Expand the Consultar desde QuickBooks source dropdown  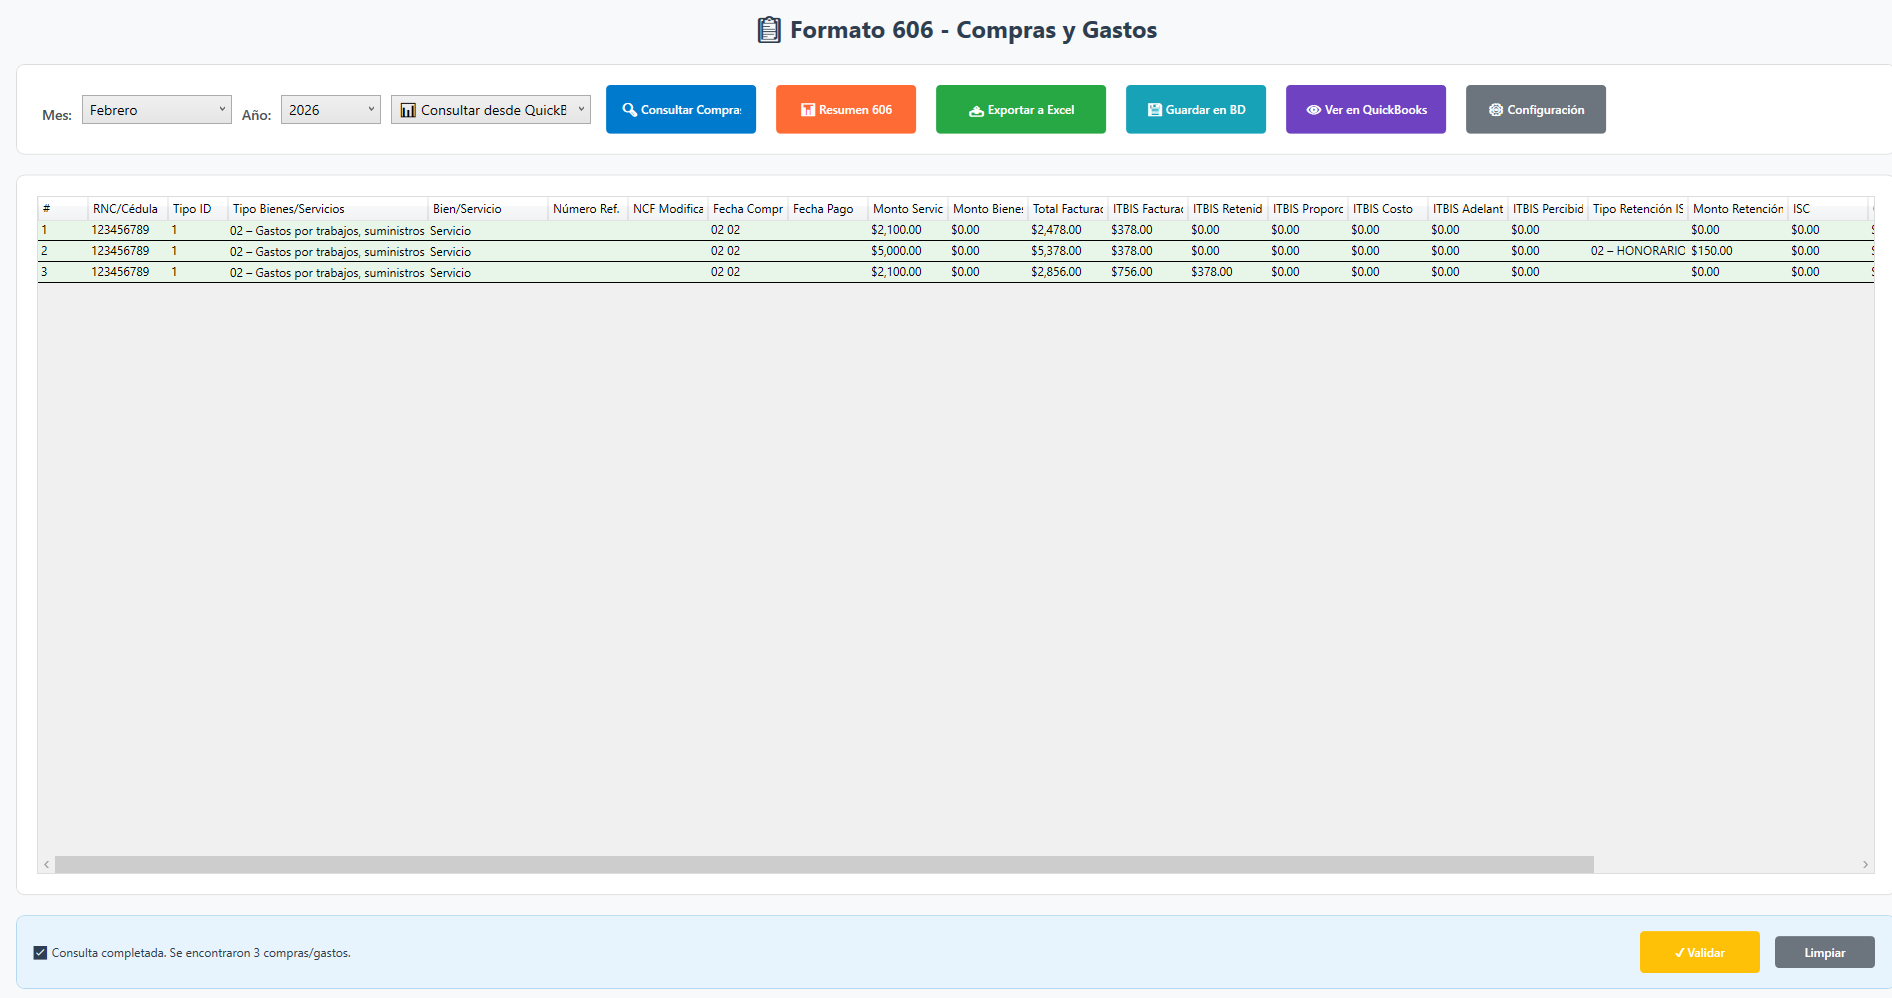pyautogui.click(x=490, y=110)
